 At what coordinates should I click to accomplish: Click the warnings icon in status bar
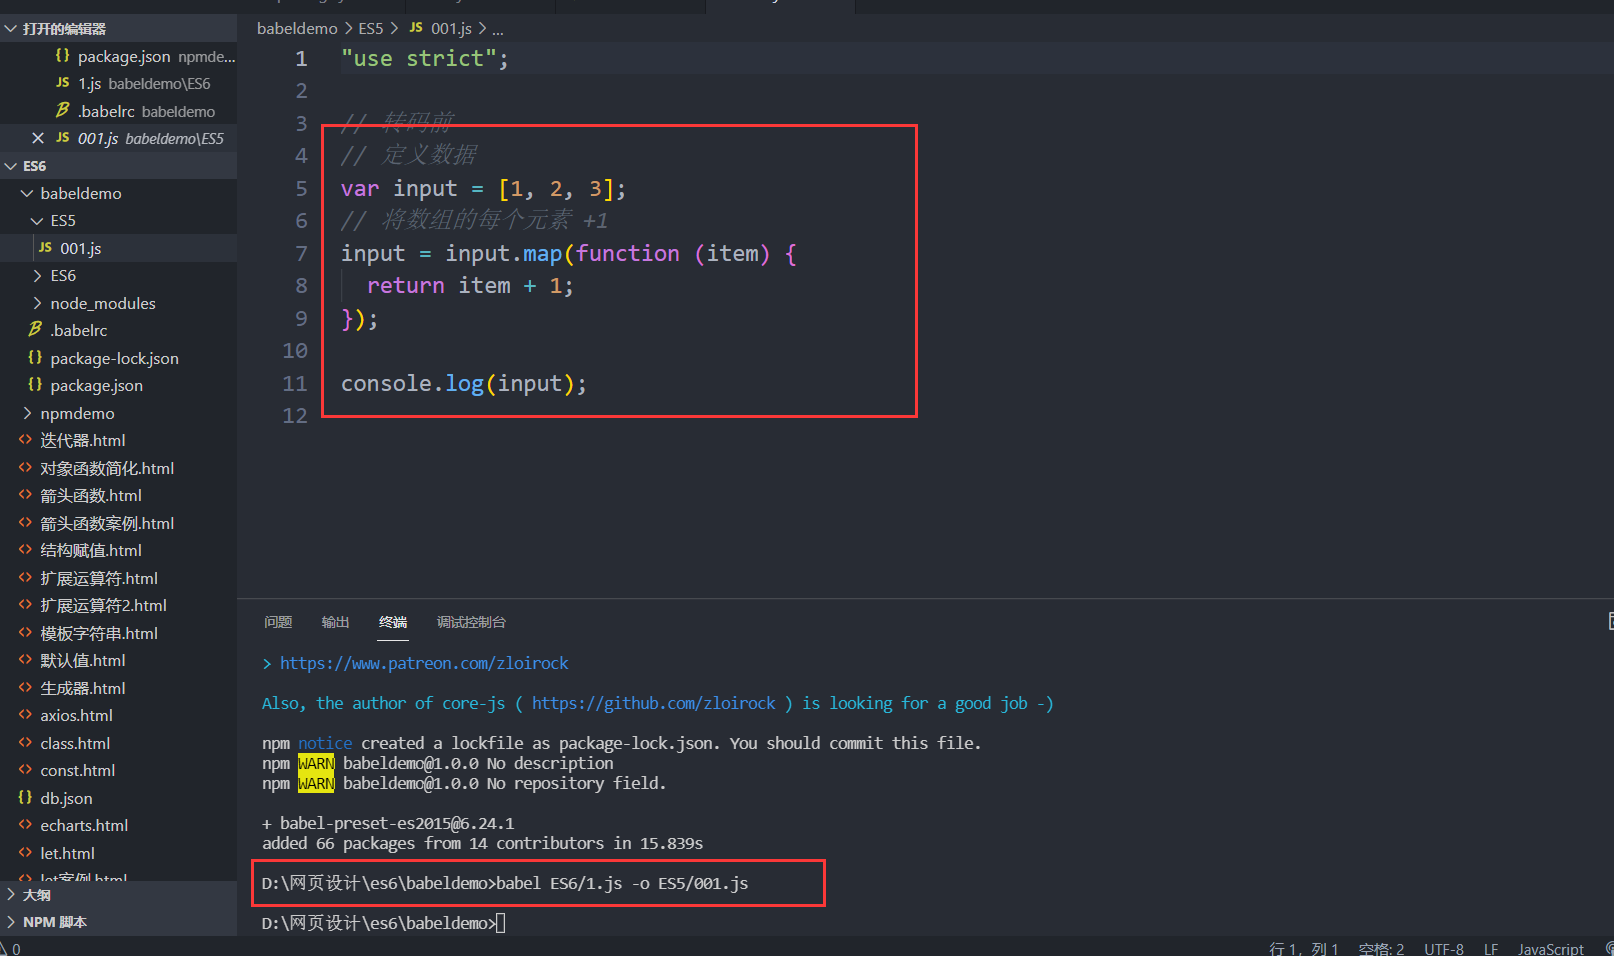point(4,948)
